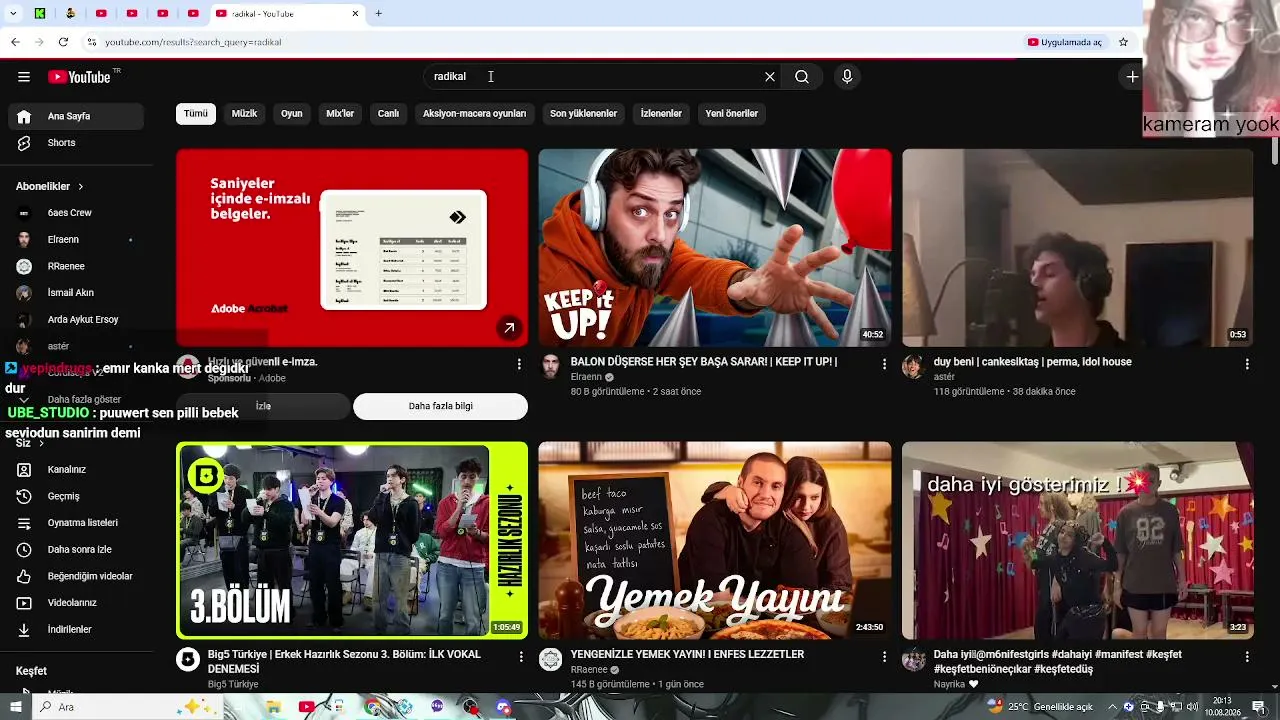Go to Ana Sayfa in the sidebar
Viewport: 1280px width, 720px height.
76,116
